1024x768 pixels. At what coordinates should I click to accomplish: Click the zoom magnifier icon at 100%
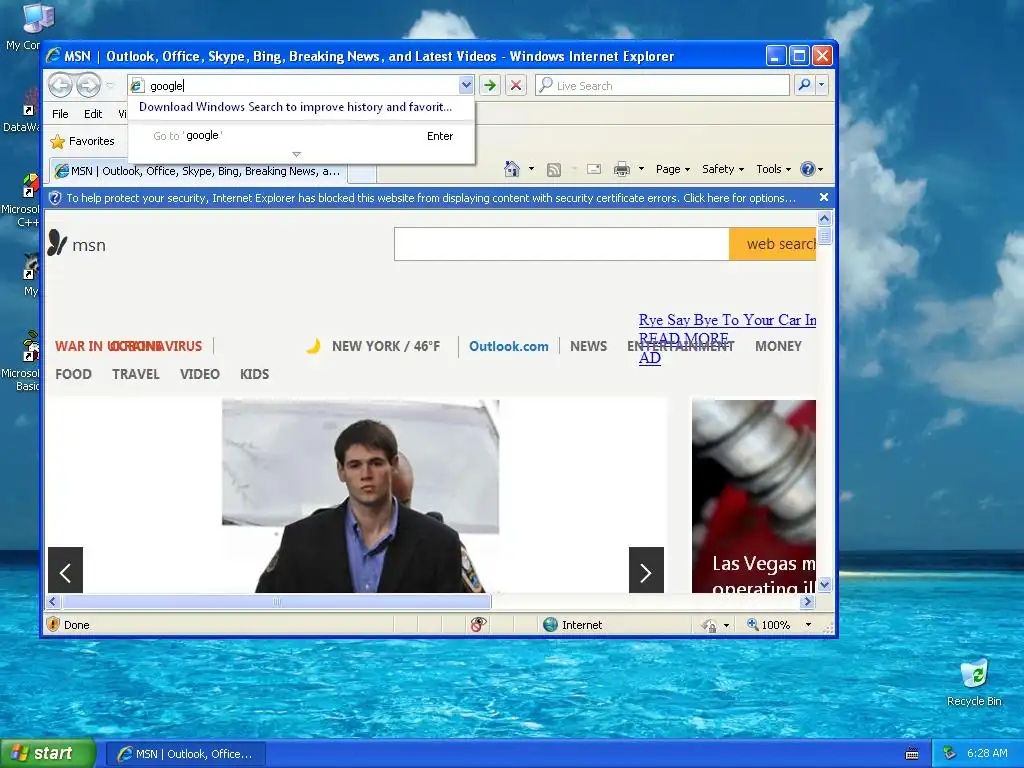752,624
